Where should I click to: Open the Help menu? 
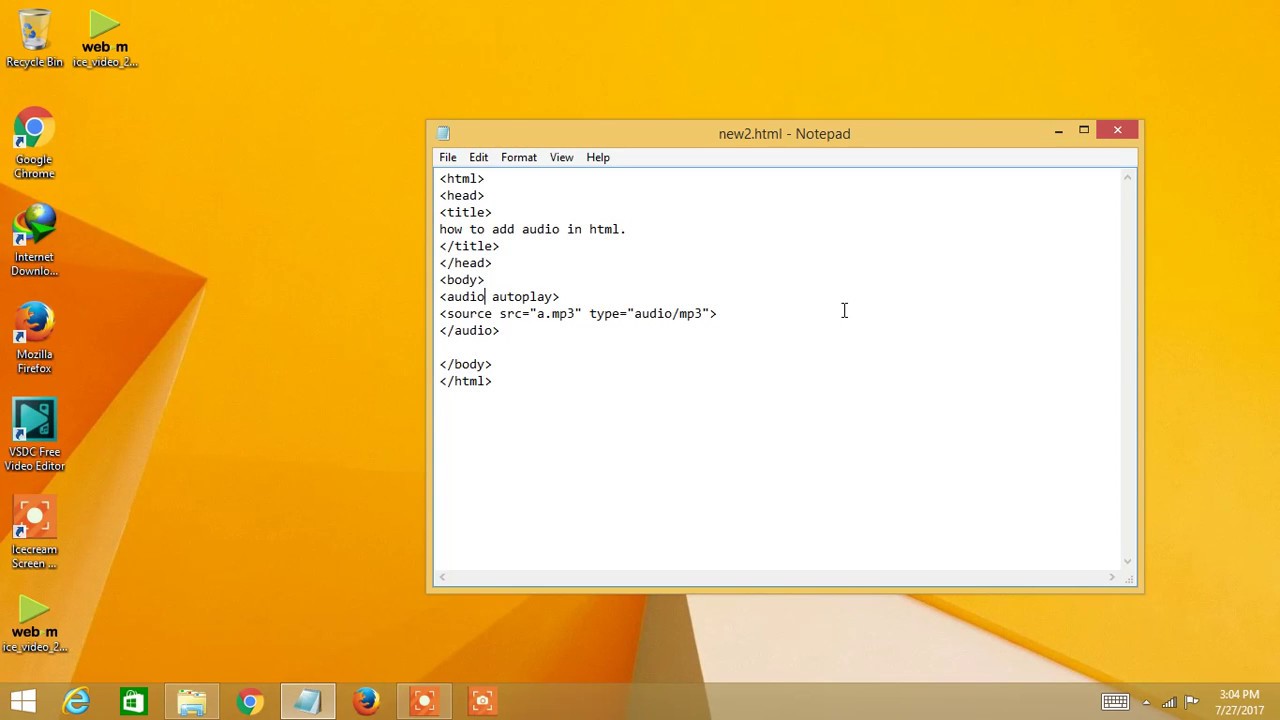point(598,157)
